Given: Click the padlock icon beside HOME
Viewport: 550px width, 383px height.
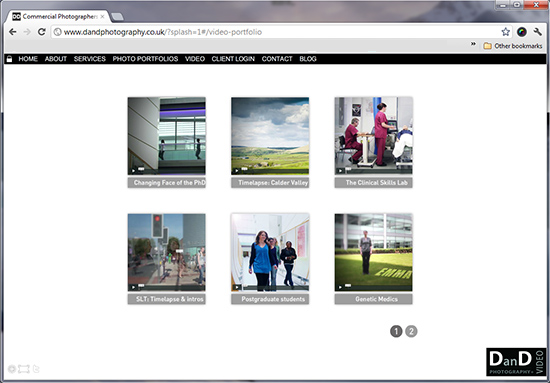Looking at the screenshot, I should point(9,59).
